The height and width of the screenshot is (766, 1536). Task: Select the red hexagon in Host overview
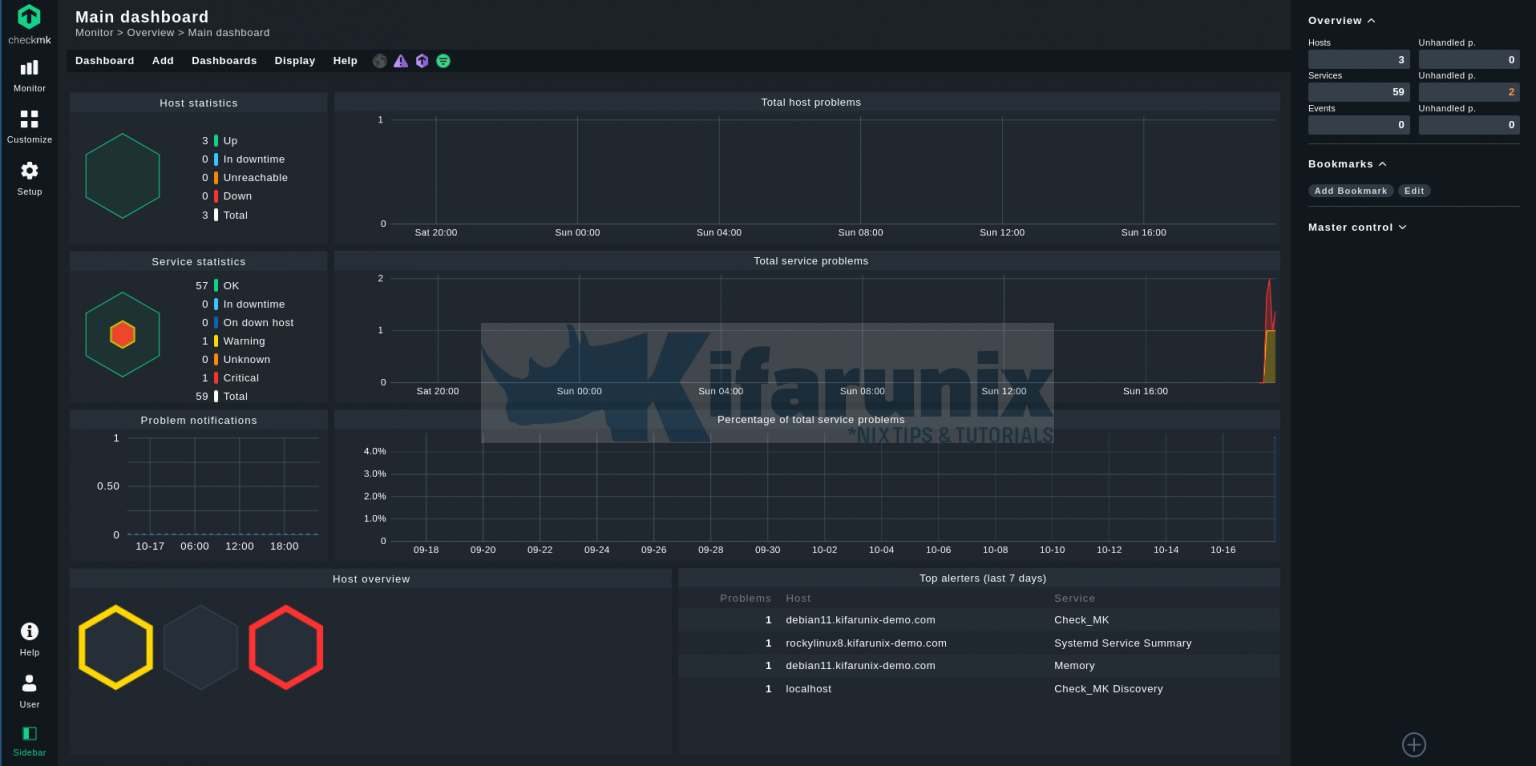point(286,647)
